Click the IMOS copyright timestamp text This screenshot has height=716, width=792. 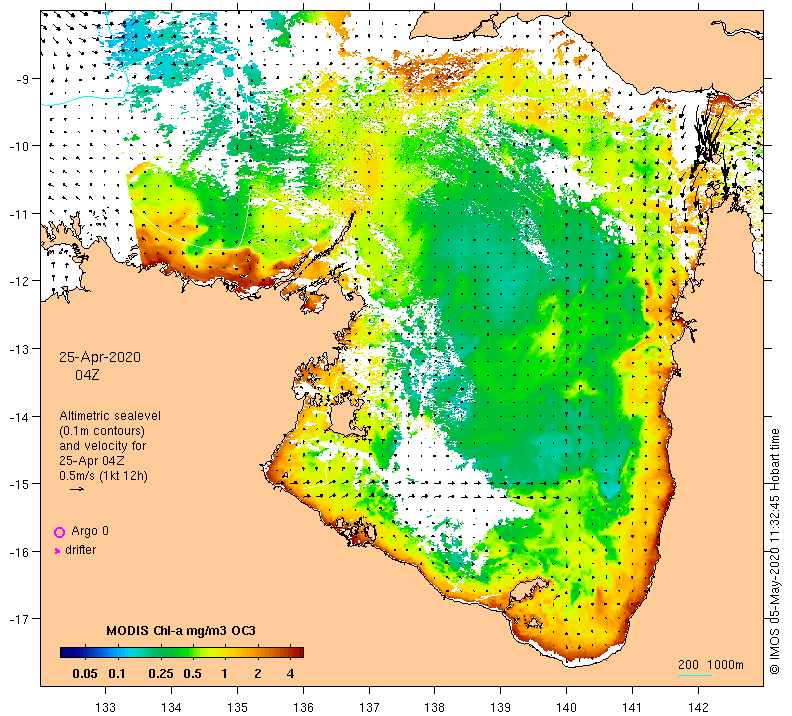point(774,551)
